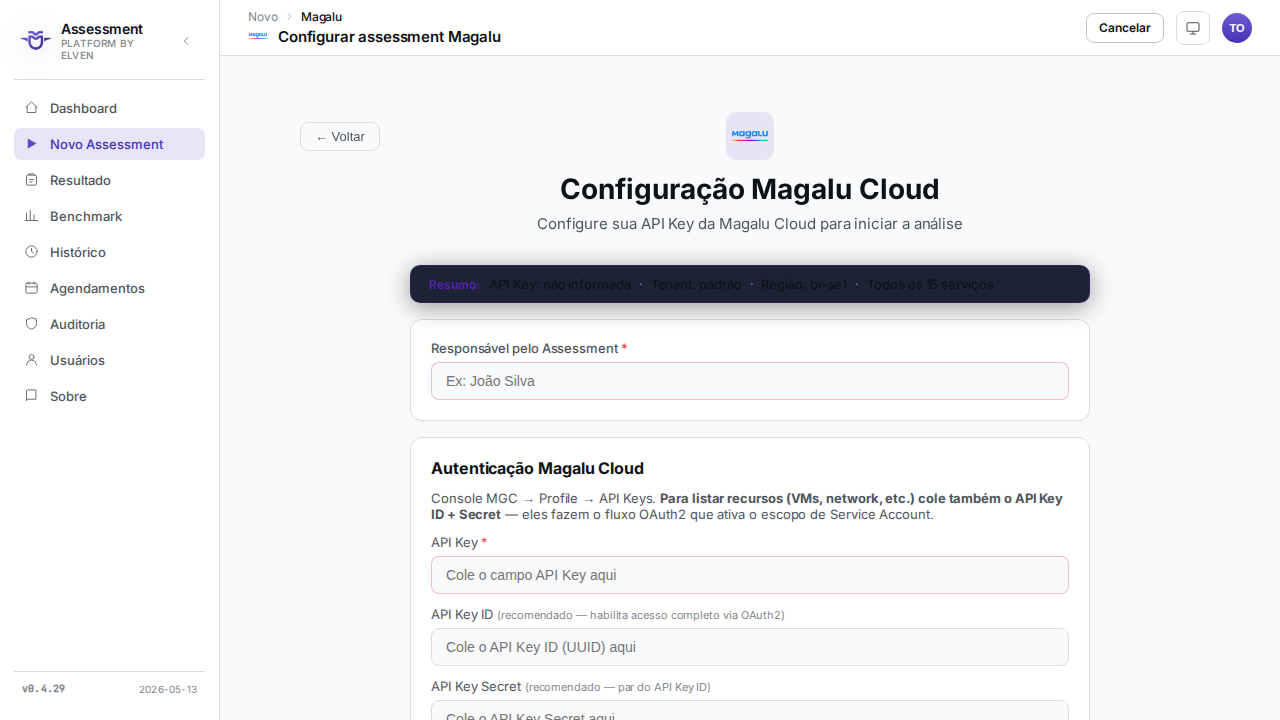Click the Agendamentos calendar icon
This screenshot has height=720, width=1280.
[31, 288]
